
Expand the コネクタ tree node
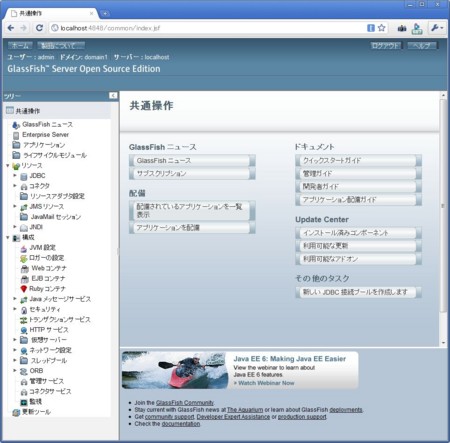(x=15, y=186)
